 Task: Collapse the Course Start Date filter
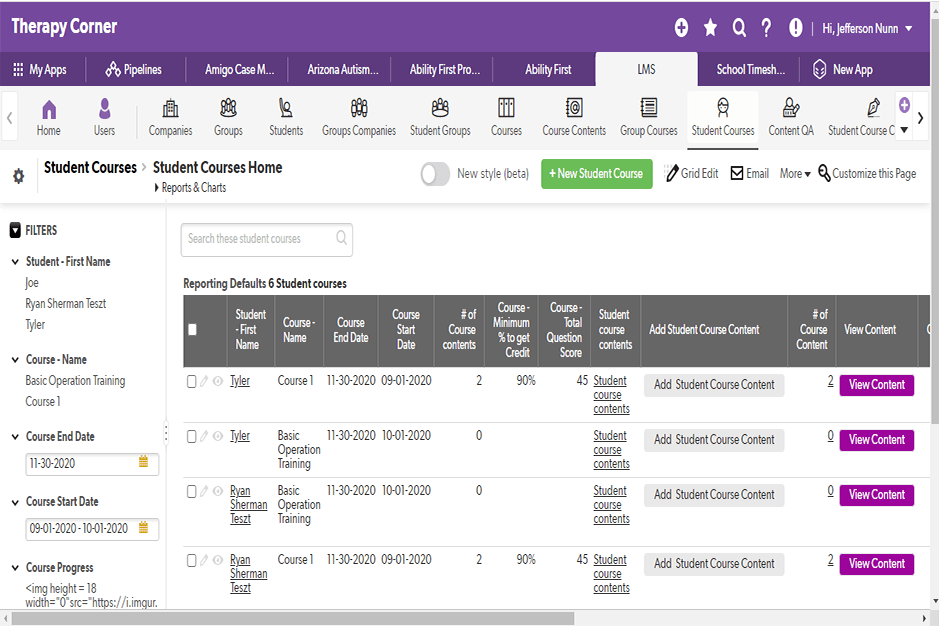tap(16, 502)
